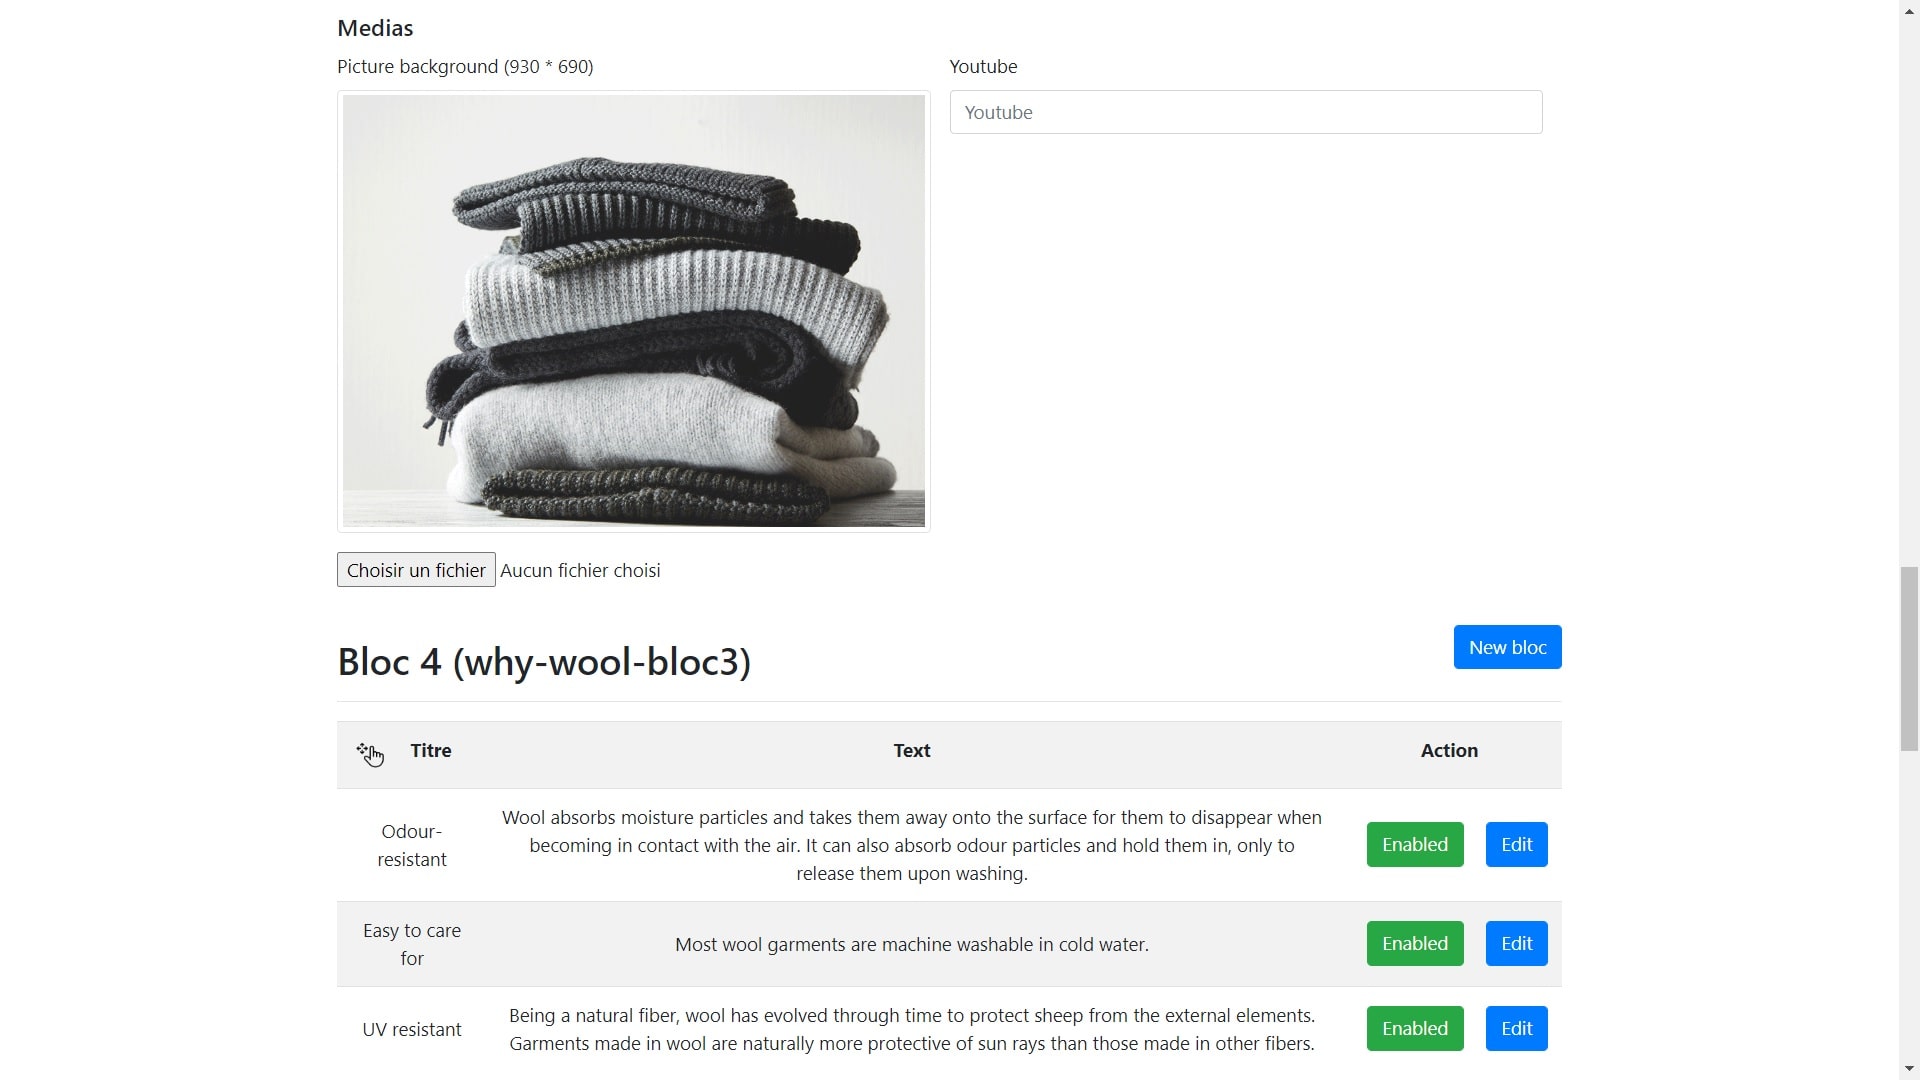Toggle Enabled for Easy to care for row

[x=1414, y=943]
